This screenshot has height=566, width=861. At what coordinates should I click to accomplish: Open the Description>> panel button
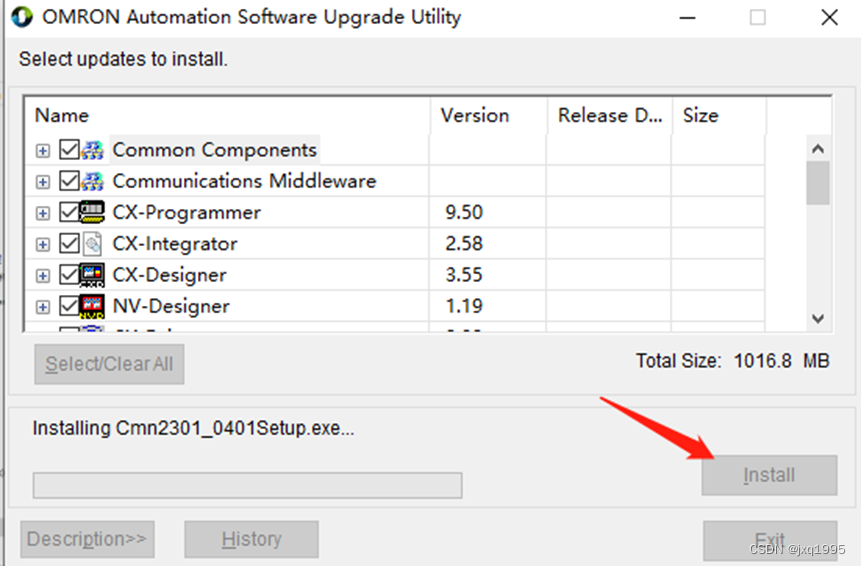(87, 539)
